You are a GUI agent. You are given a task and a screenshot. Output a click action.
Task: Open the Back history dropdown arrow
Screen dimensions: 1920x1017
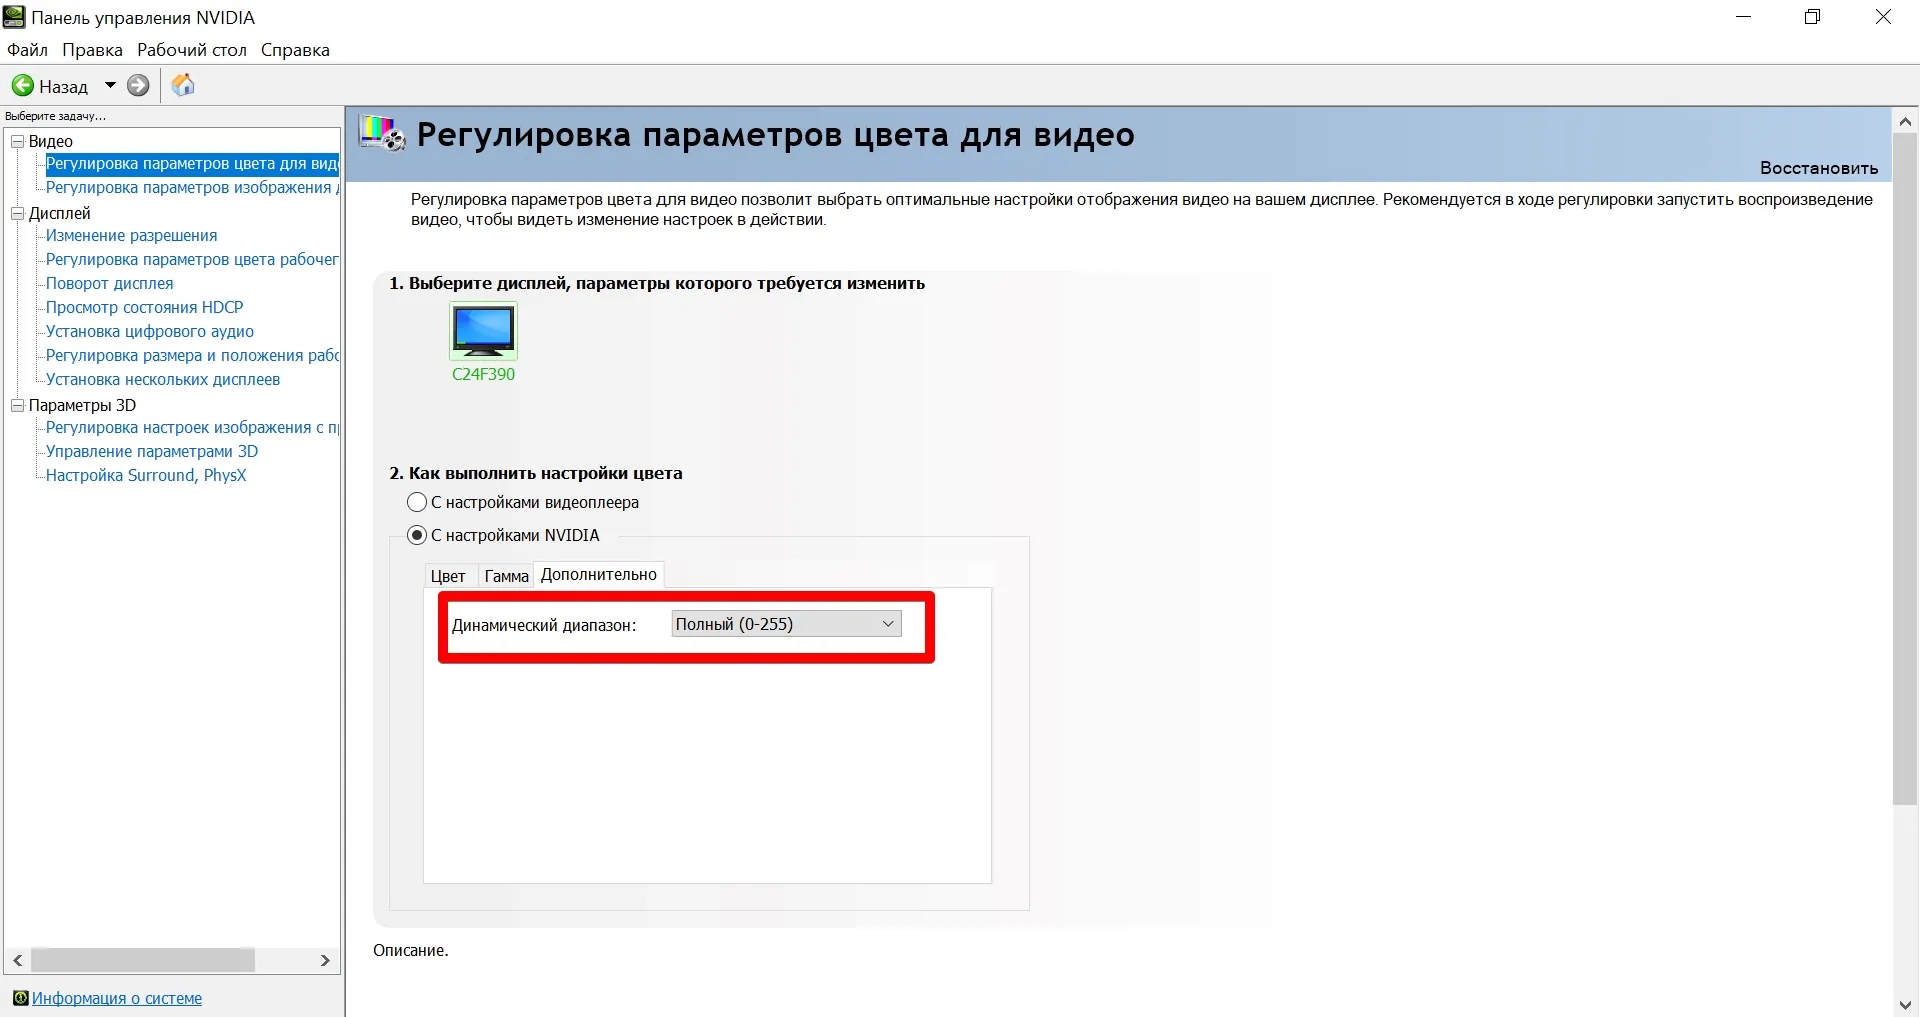click(110, 86)
